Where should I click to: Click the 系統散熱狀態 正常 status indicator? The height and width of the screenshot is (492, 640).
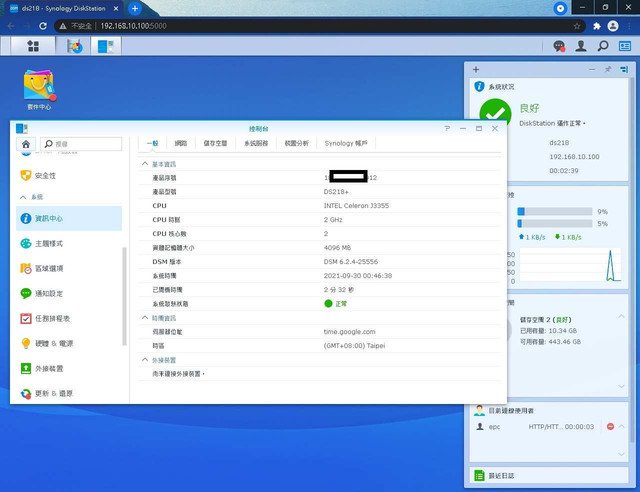(336, 304)
